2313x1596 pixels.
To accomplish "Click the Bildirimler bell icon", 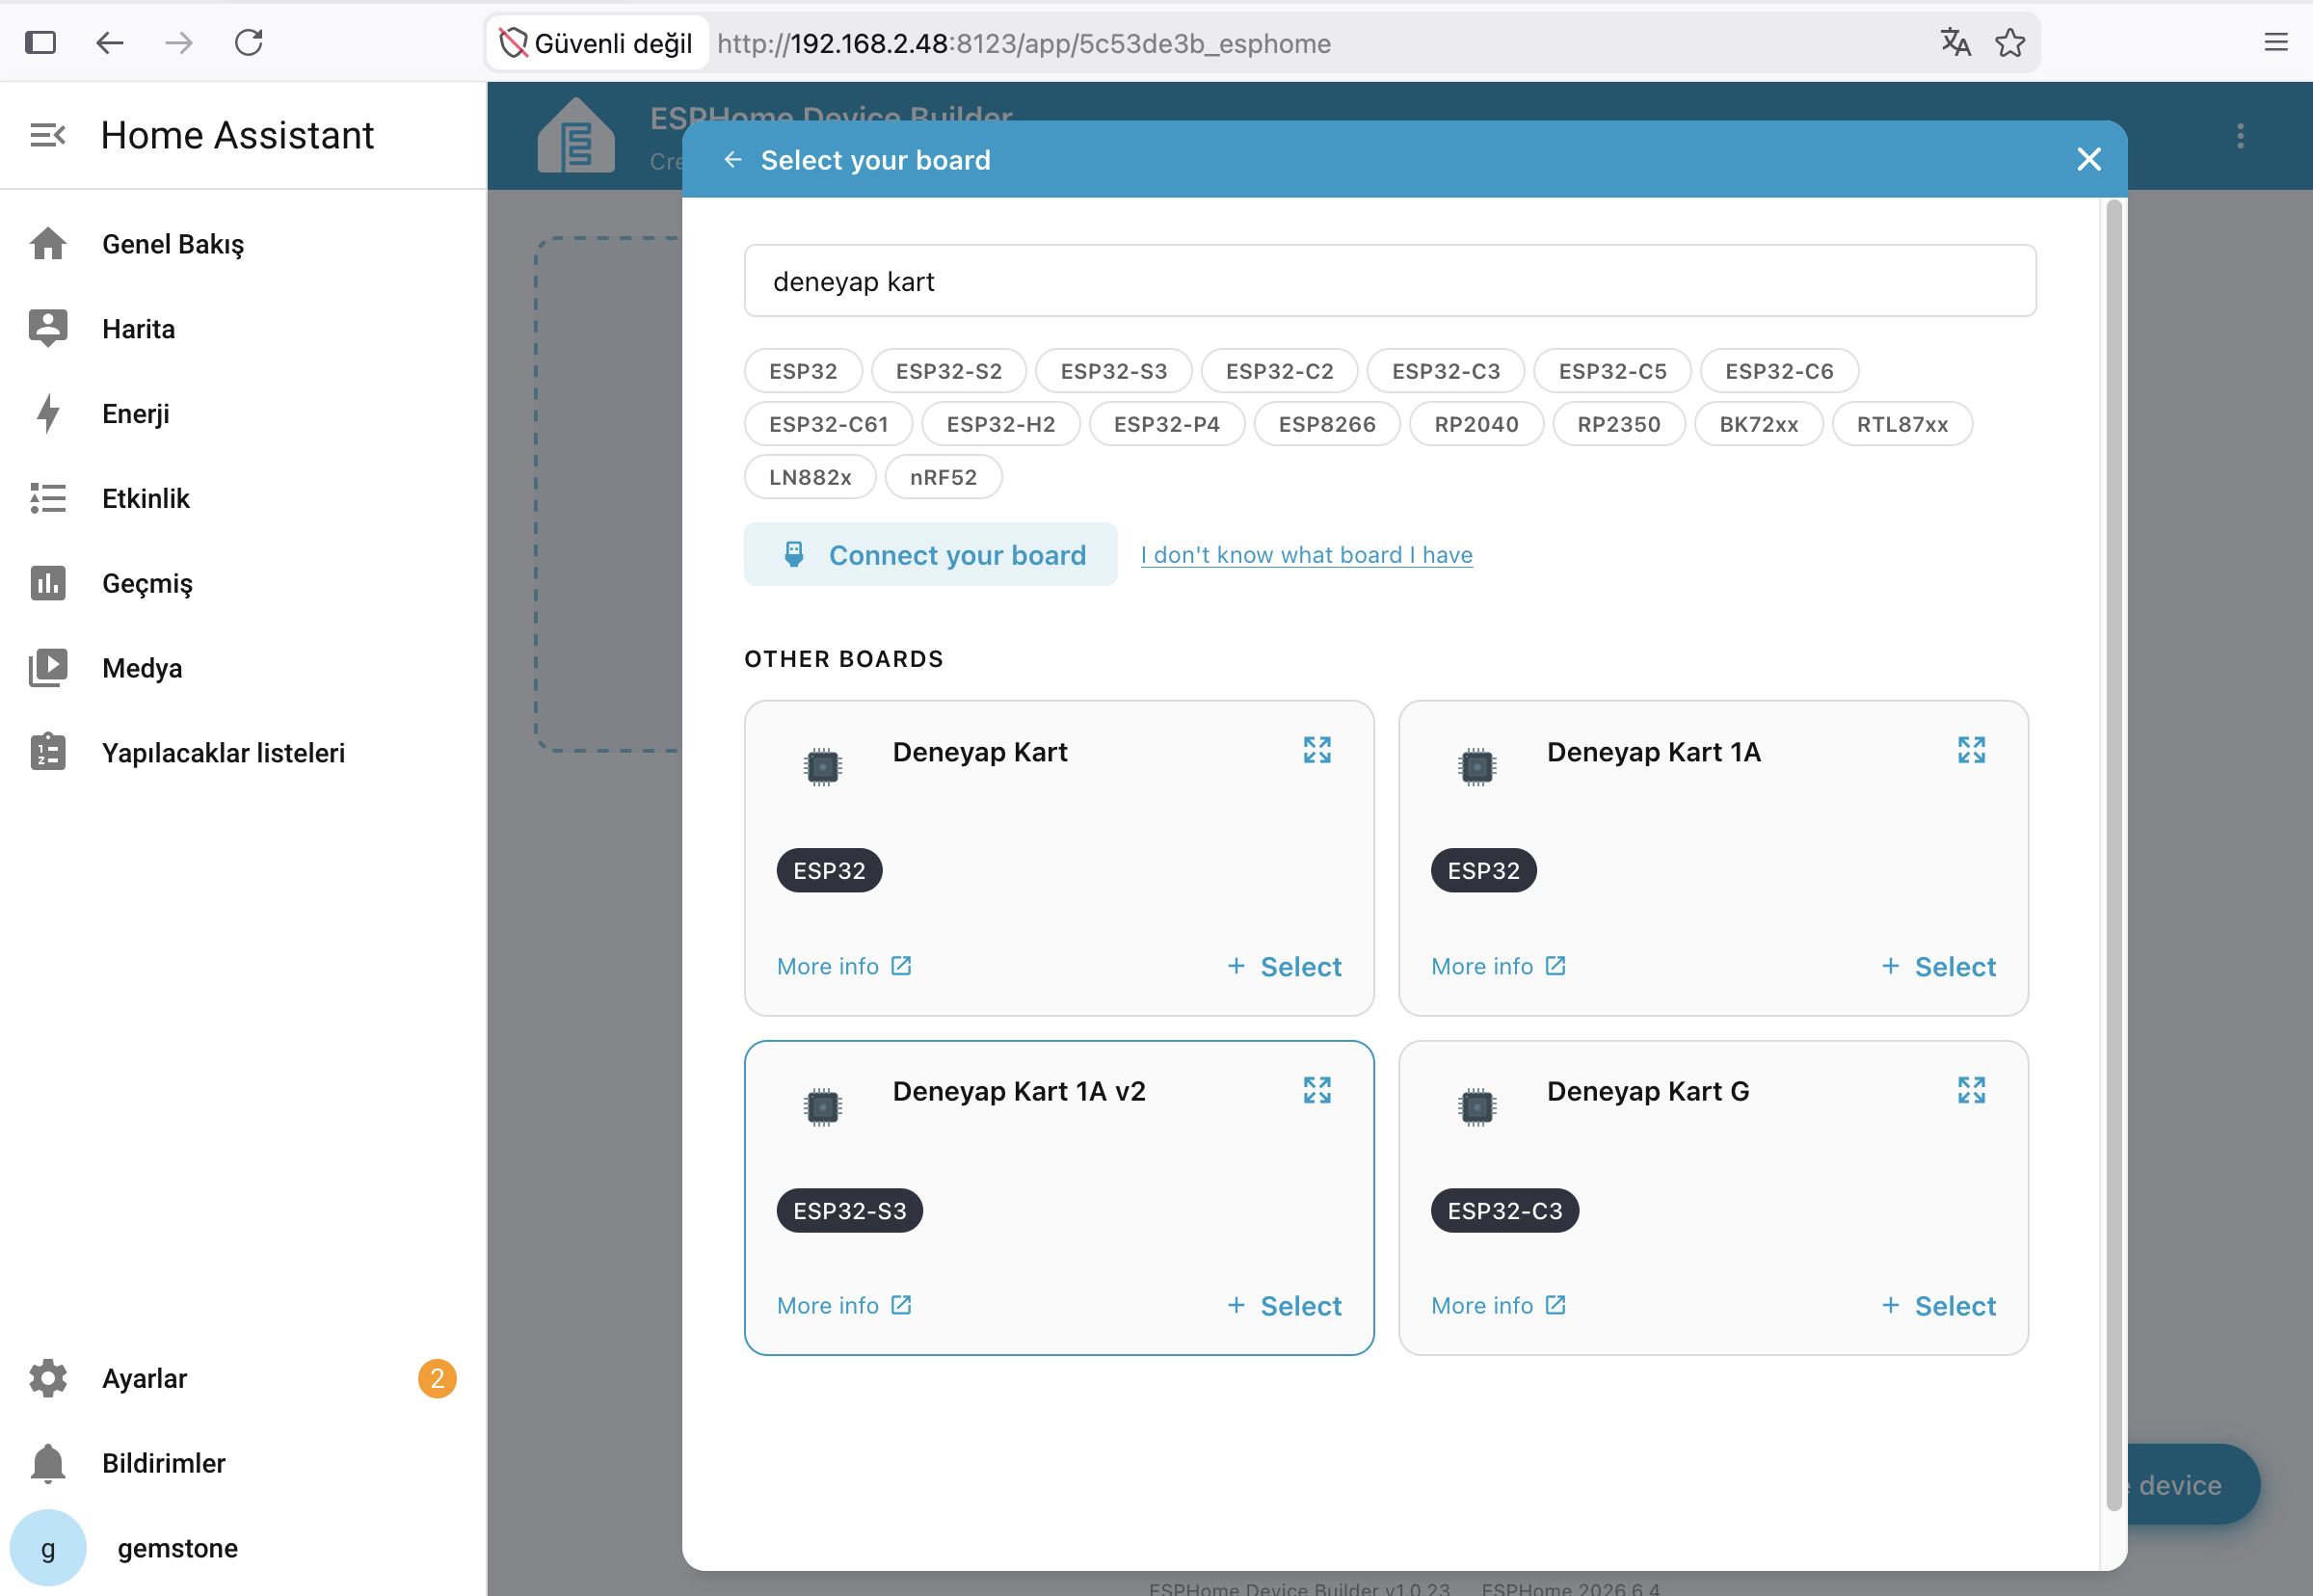I will [x=48, y=1463].
